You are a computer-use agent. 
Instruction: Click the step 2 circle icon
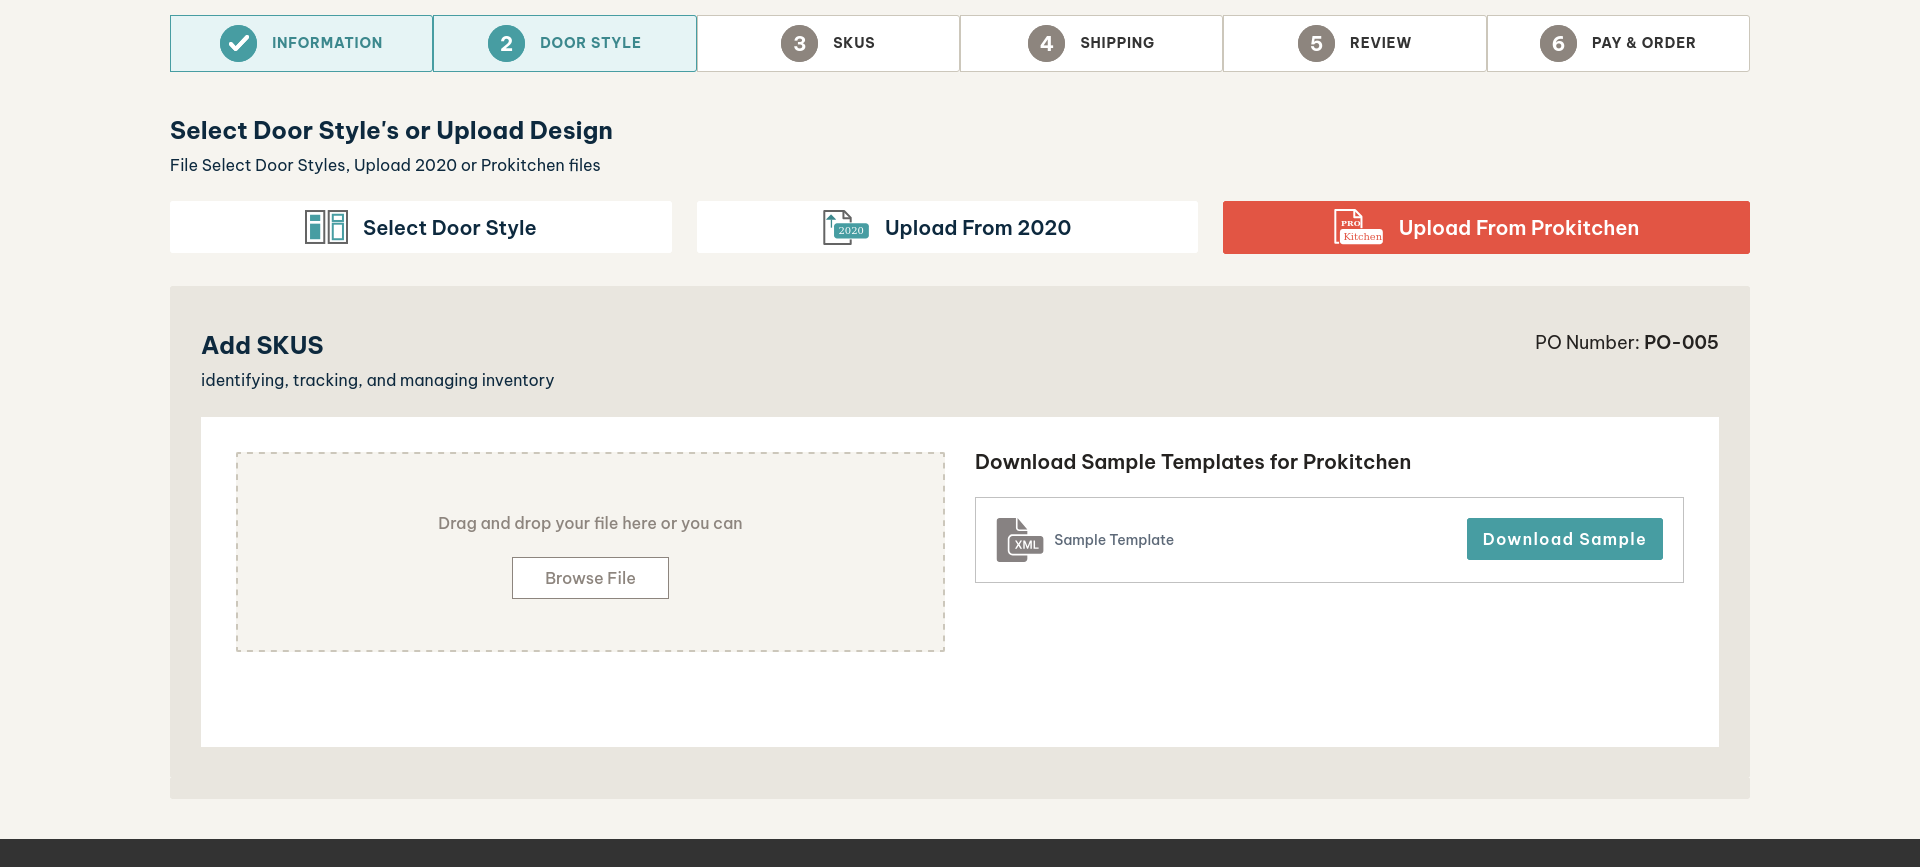click(506, 43)
